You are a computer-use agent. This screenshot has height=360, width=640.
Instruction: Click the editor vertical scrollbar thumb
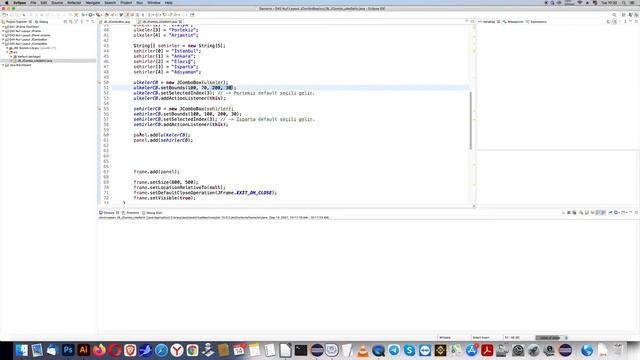click(x=471, y=120)
